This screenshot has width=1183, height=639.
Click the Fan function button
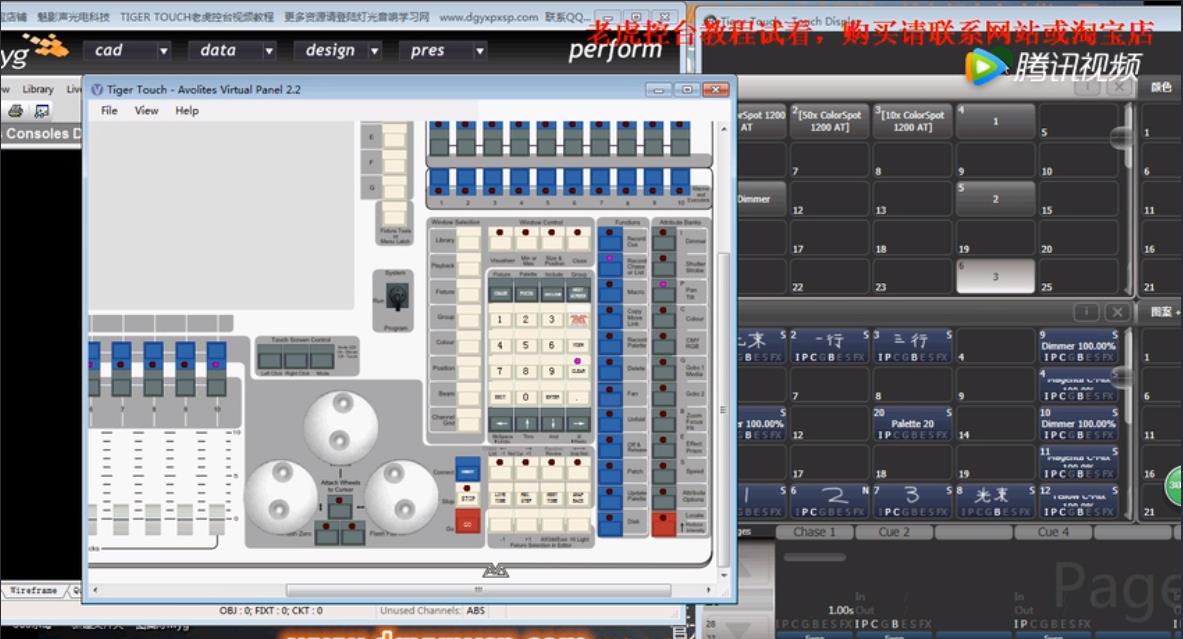610,394
